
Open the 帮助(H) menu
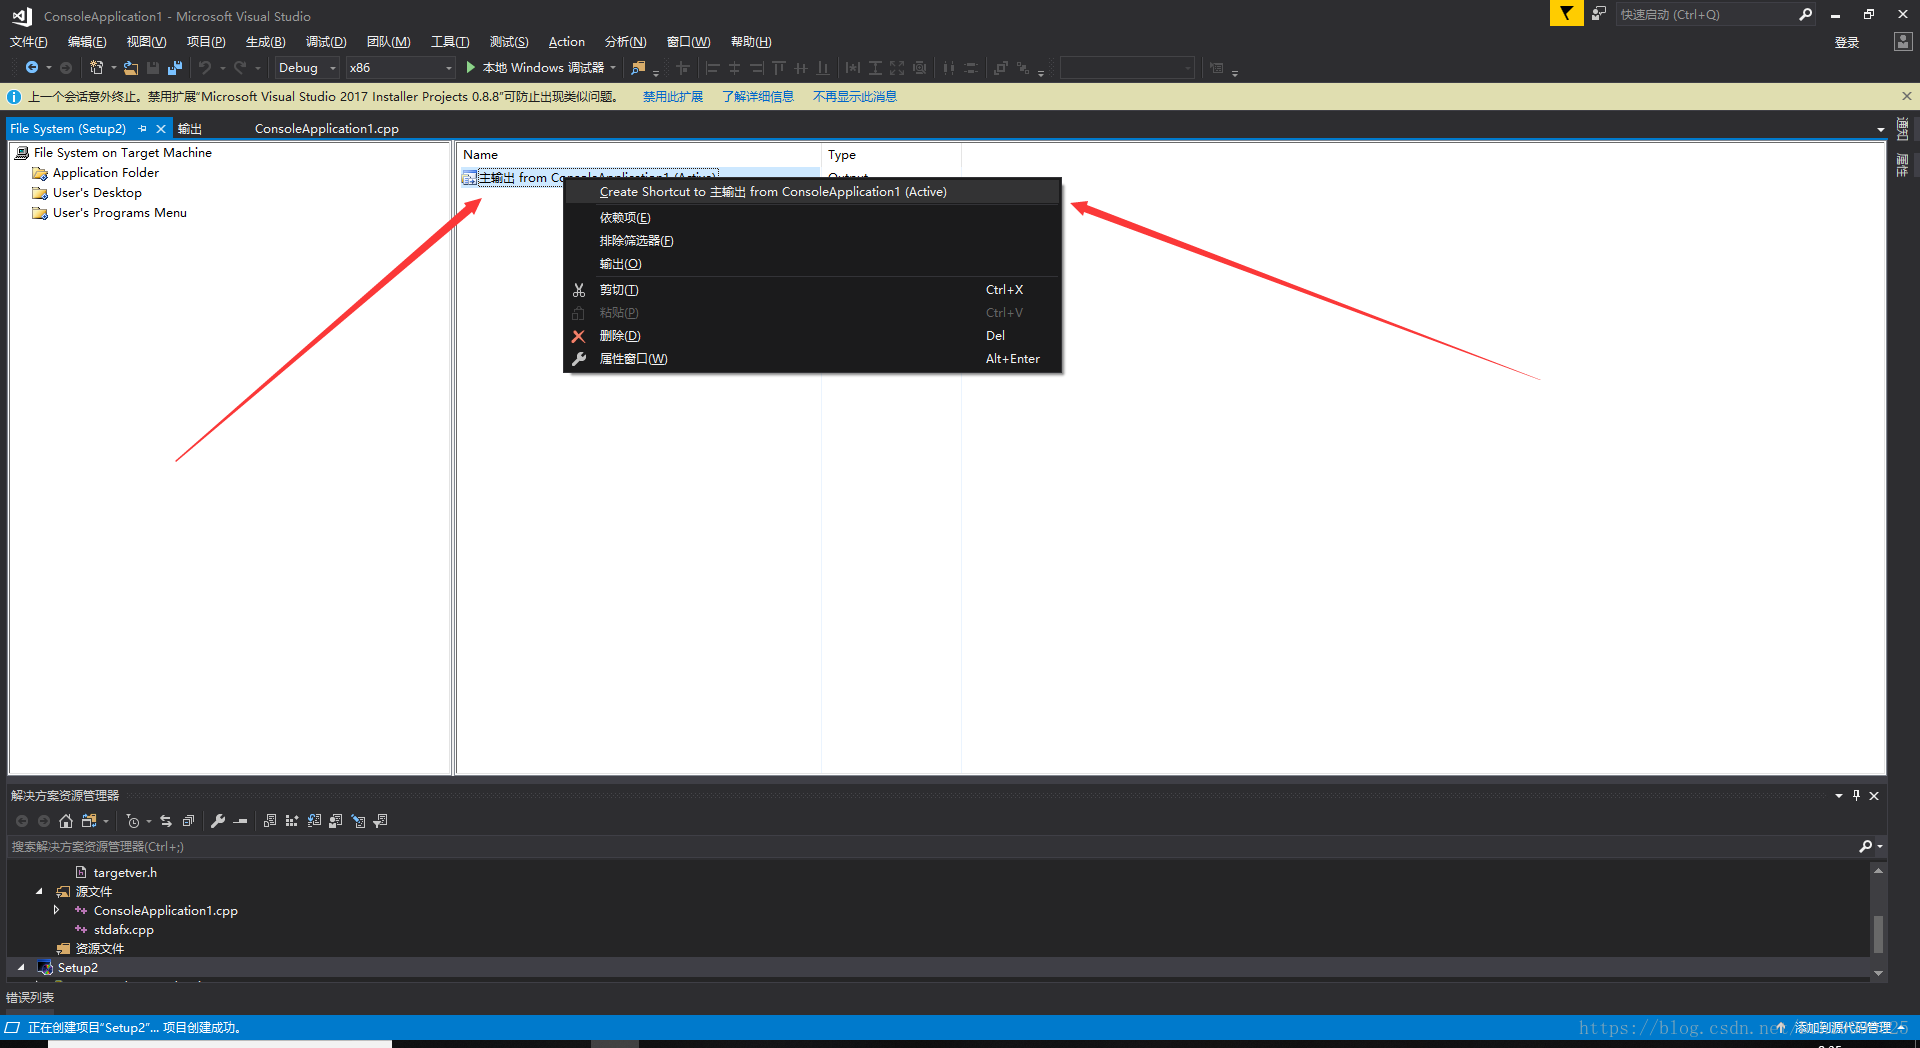[x=751, y=42]
